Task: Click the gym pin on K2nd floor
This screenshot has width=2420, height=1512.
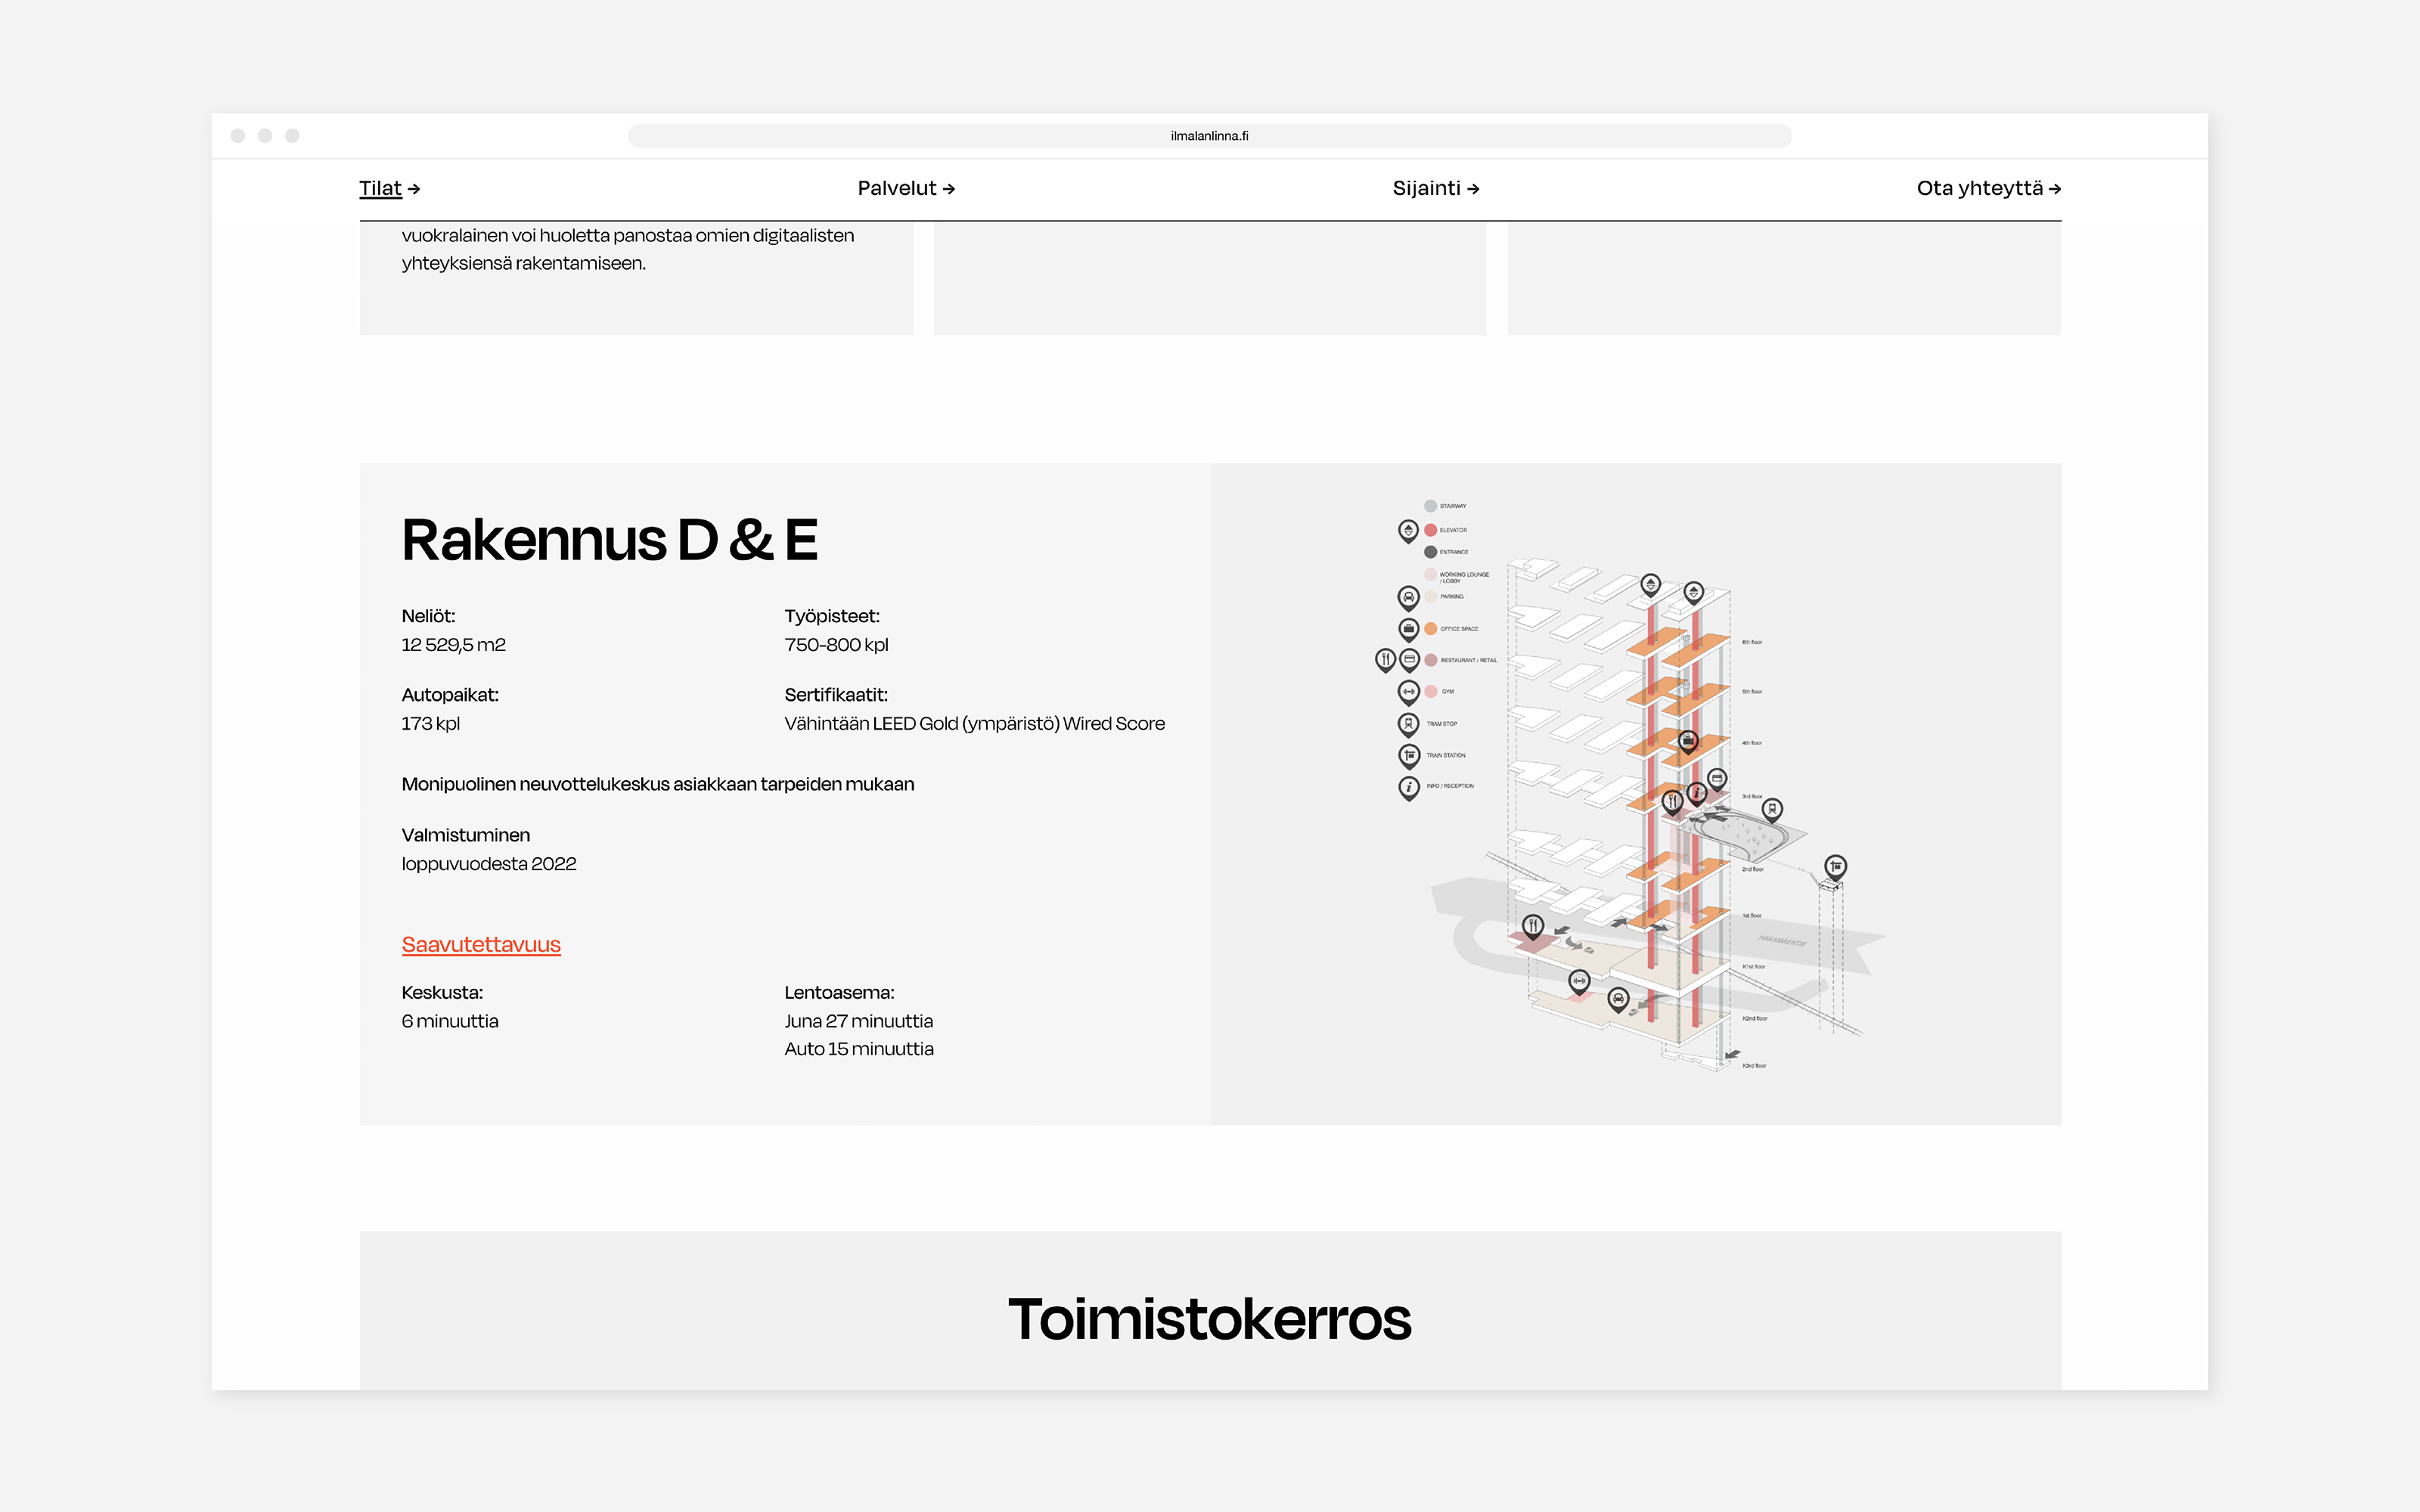Action: point(1579,981)
